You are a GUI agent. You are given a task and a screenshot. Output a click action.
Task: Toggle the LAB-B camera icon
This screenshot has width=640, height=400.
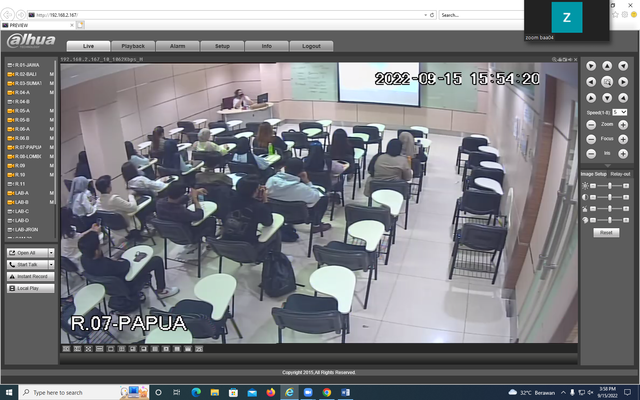point(10,202)
